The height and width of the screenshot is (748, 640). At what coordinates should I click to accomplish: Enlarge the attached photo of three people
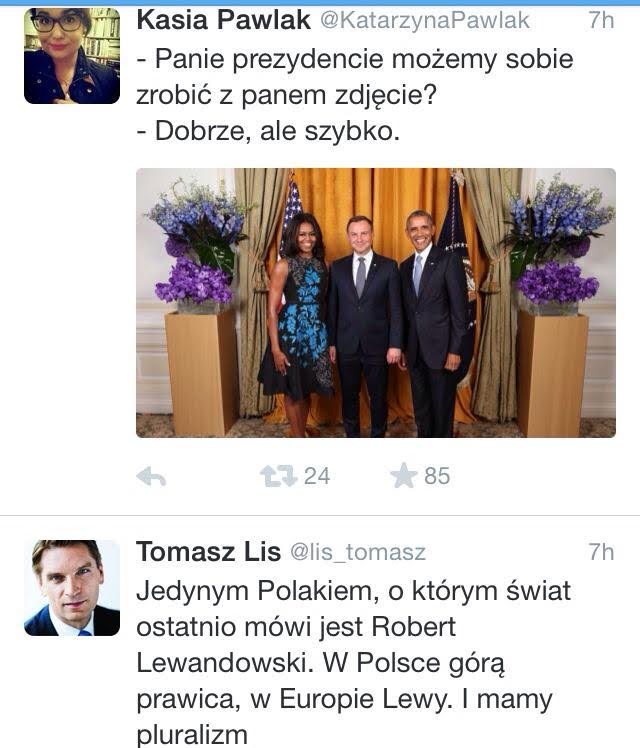(x=375, y=302)
